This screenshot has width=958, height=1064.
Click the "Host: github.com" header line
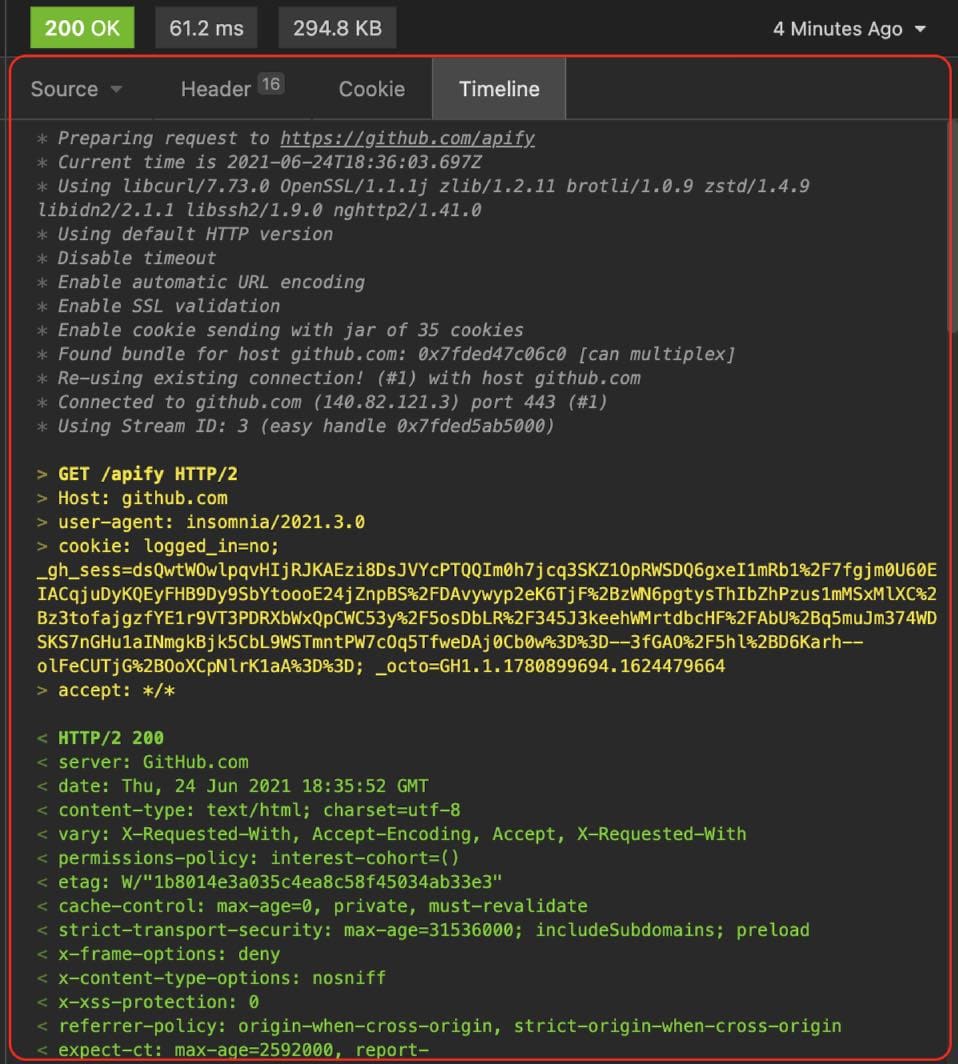point(142,498)
